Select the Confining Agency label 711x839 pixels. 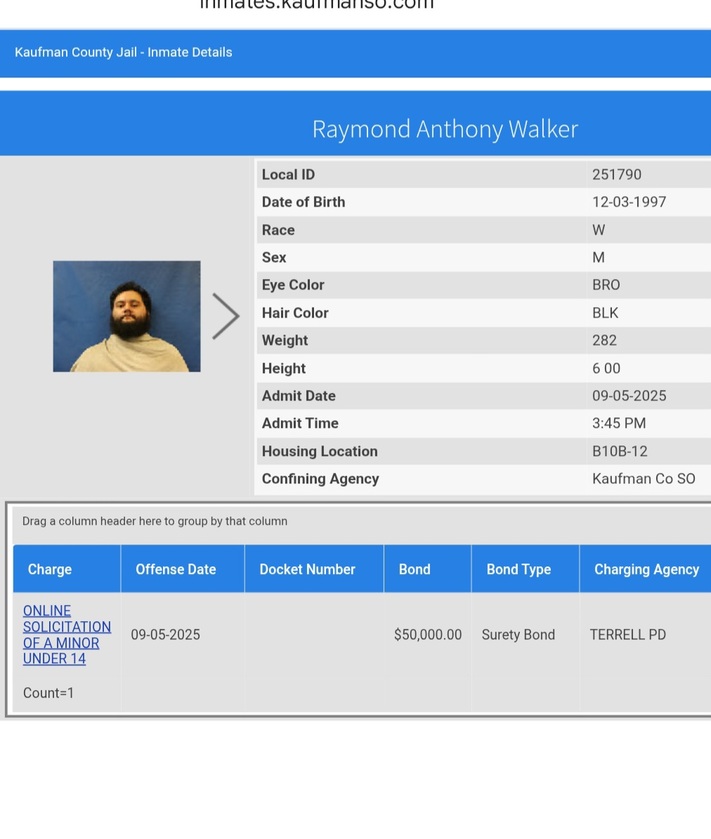(x=320, y=478)
